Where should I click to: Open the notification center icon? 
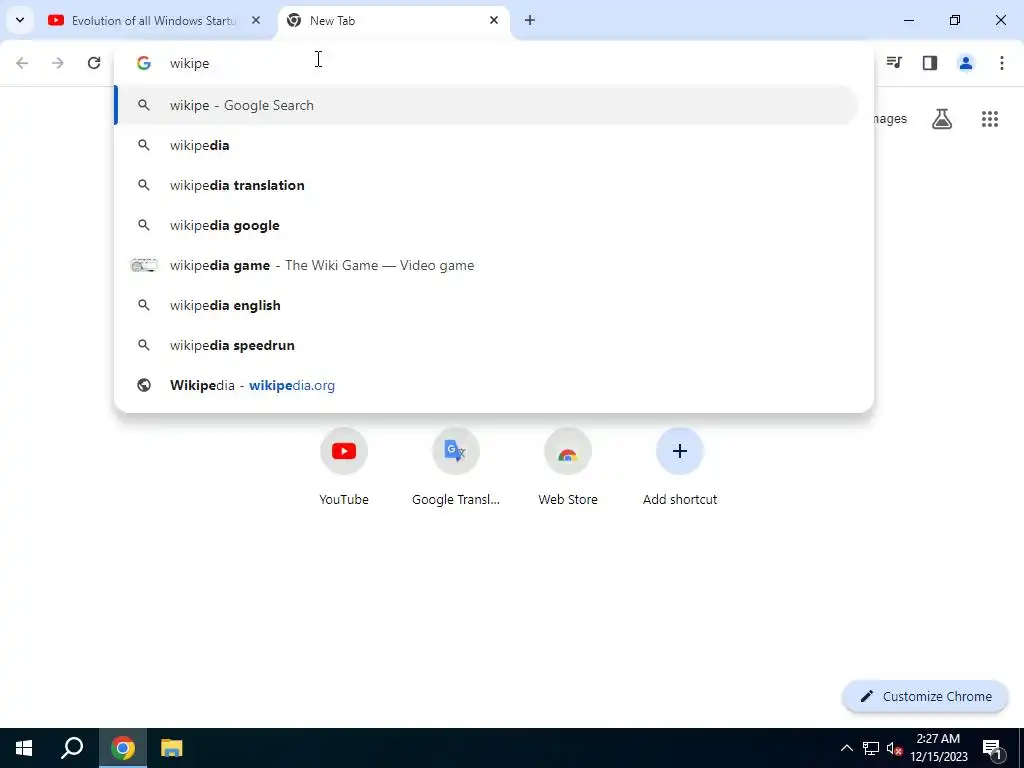pos(991,748)
